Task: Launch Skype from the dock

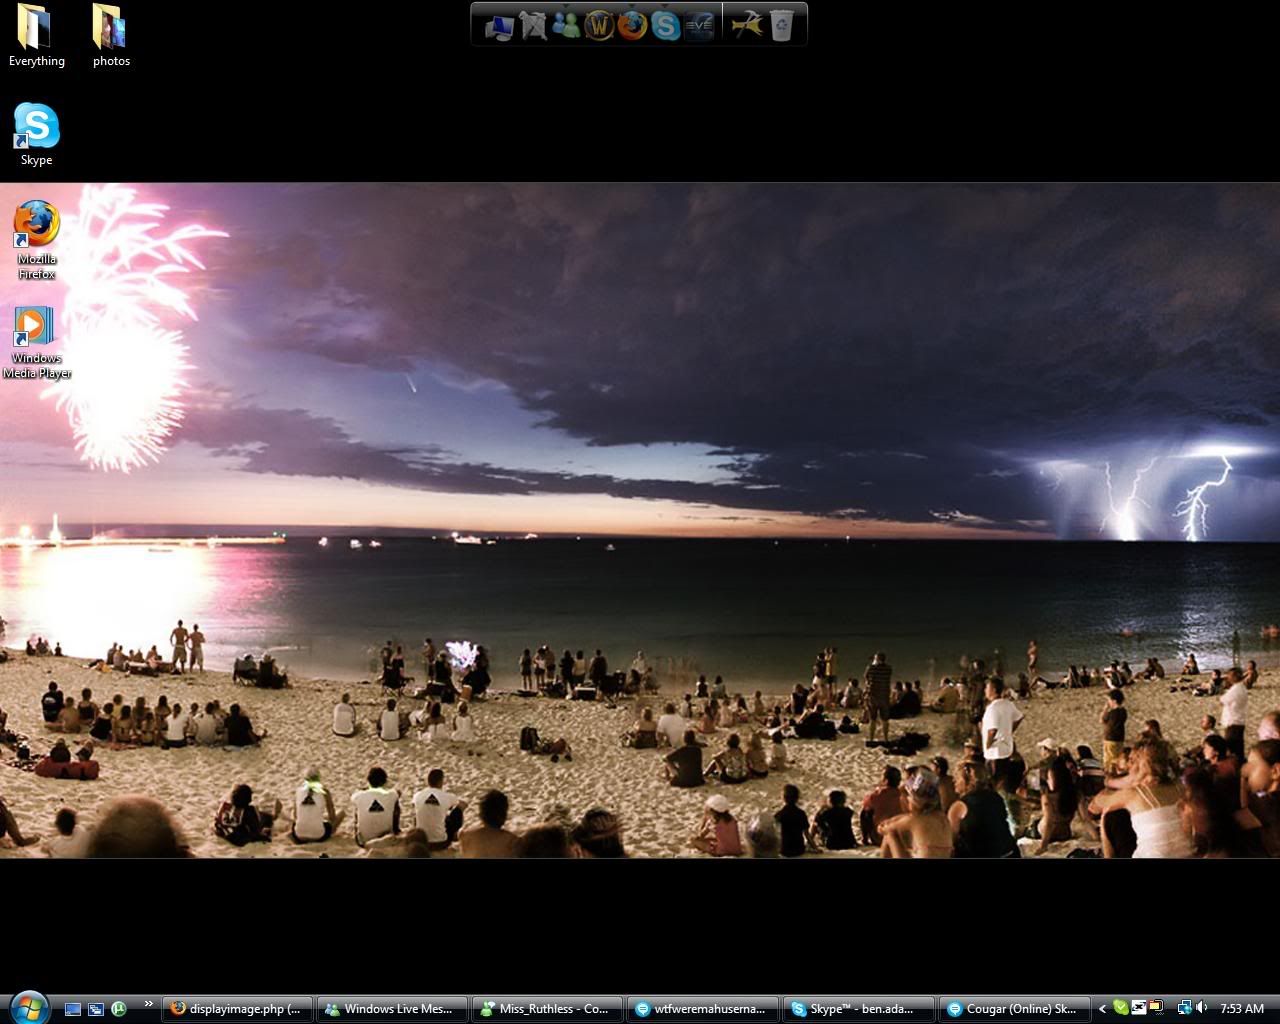Action: (665, 25)
